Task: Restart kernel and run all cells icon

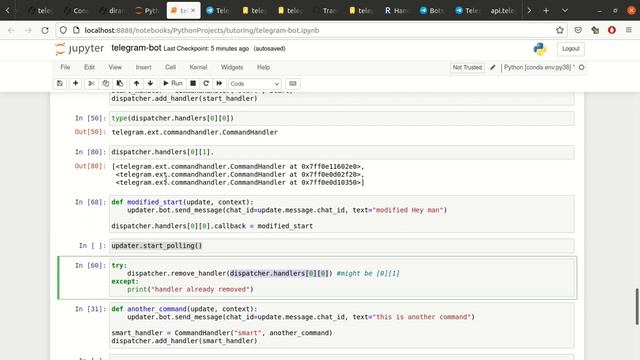Action: (x=219, y=84)
